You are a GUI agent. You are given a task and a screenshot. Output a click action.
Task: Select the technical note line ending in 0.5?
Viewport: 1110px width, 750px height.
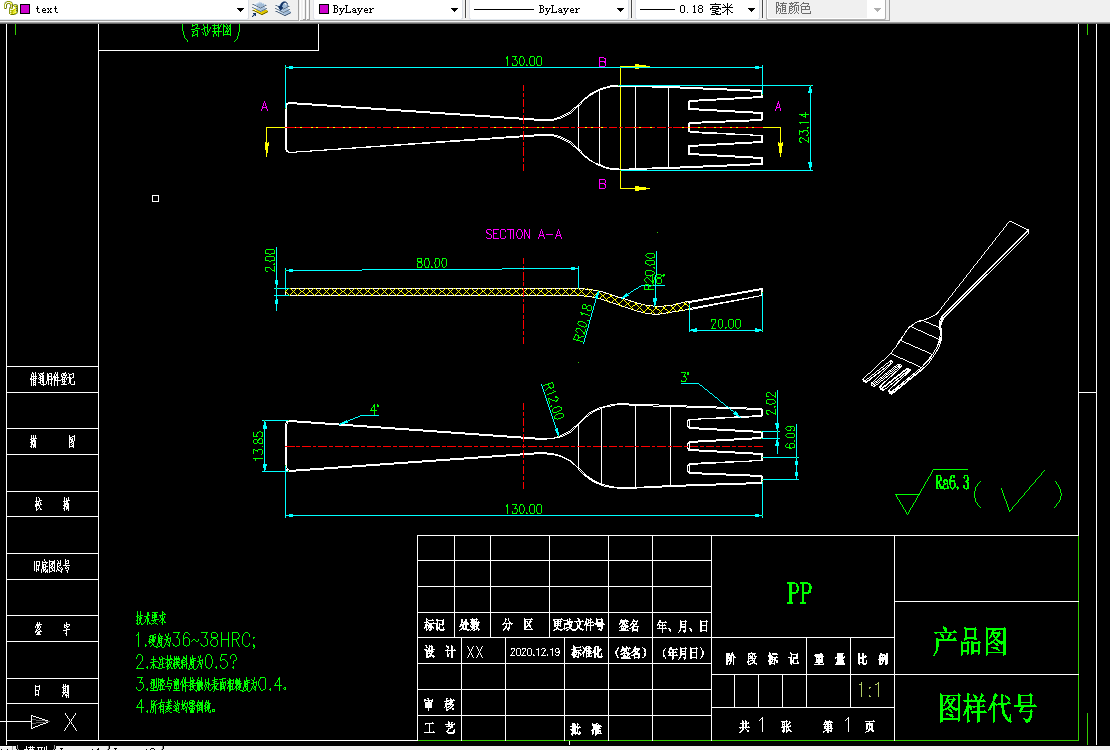coord(187,662)
